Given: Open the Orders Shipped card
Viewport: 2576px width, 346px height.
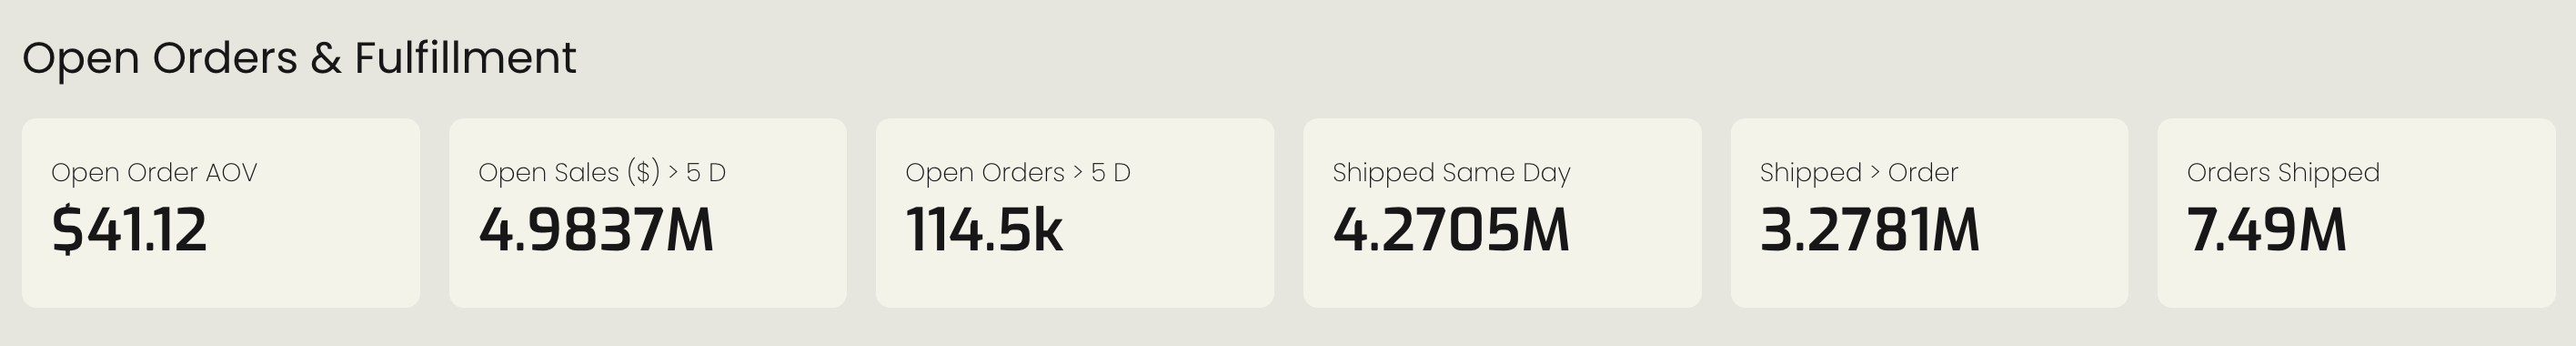Looking at the screenshot, I should [2356, 213].
